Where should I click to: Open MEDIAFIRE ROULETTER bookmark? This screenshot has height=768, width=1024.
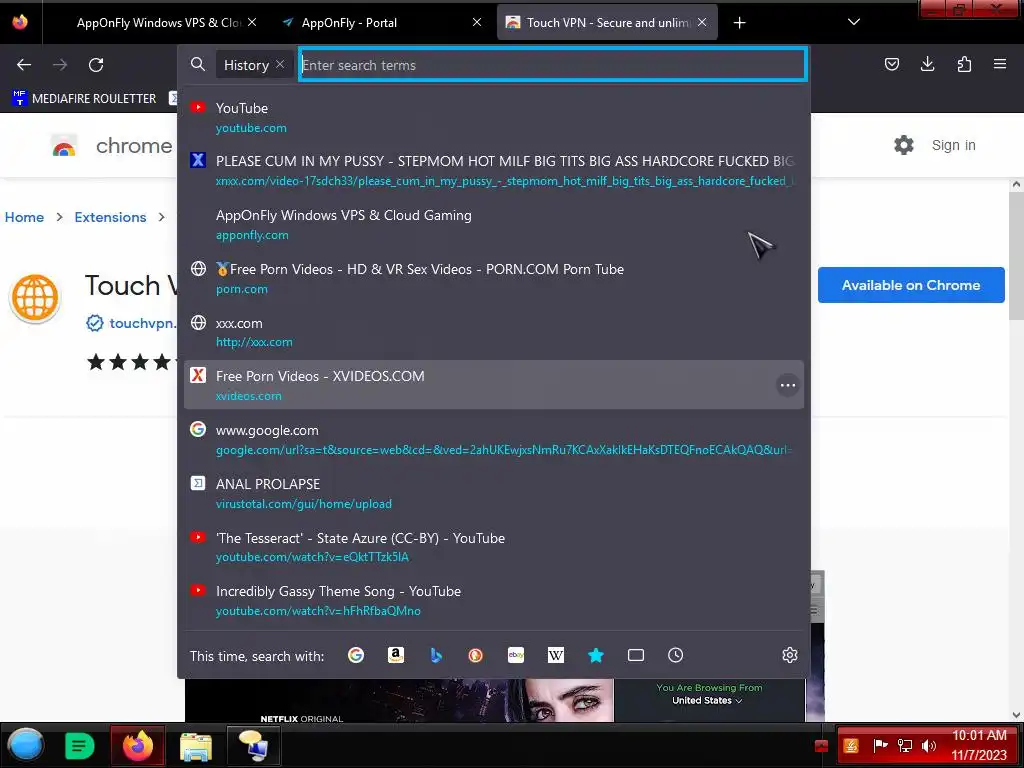(84, 99)
